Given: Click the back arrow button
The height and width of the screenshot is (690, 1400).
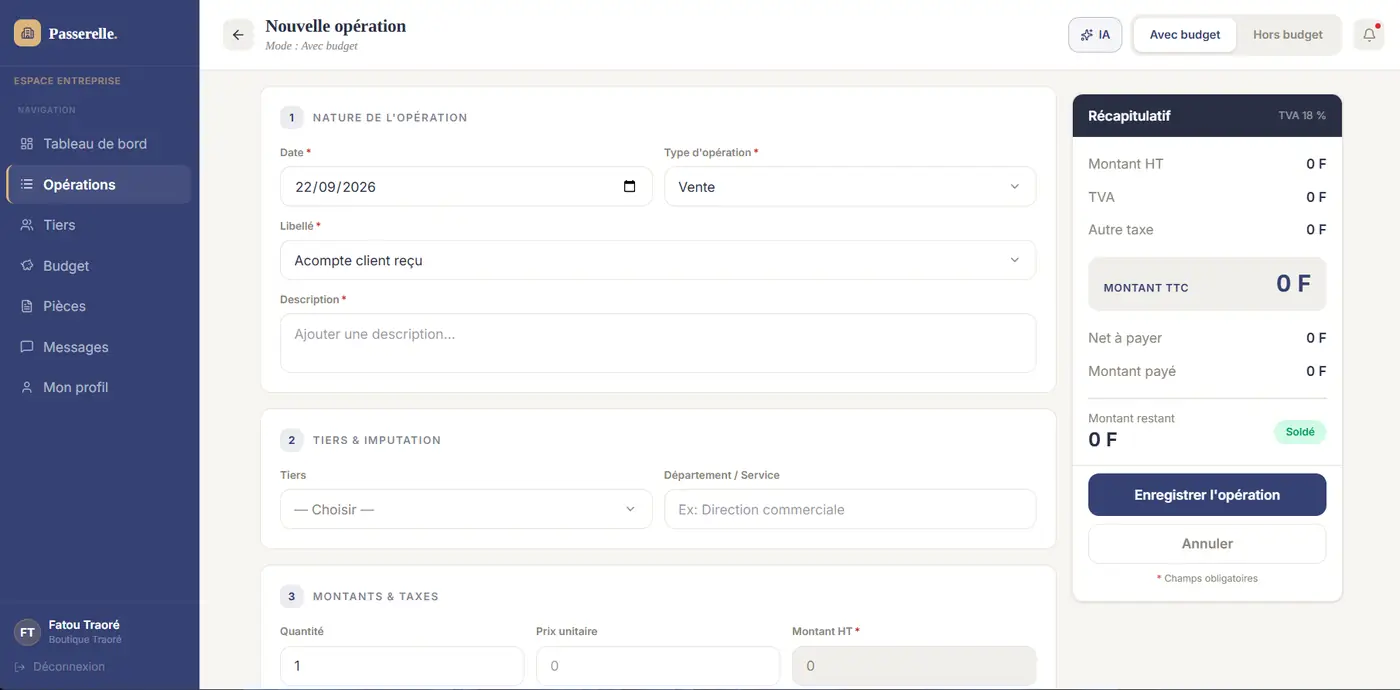Looking at the screenshot, I should [238, 35].
